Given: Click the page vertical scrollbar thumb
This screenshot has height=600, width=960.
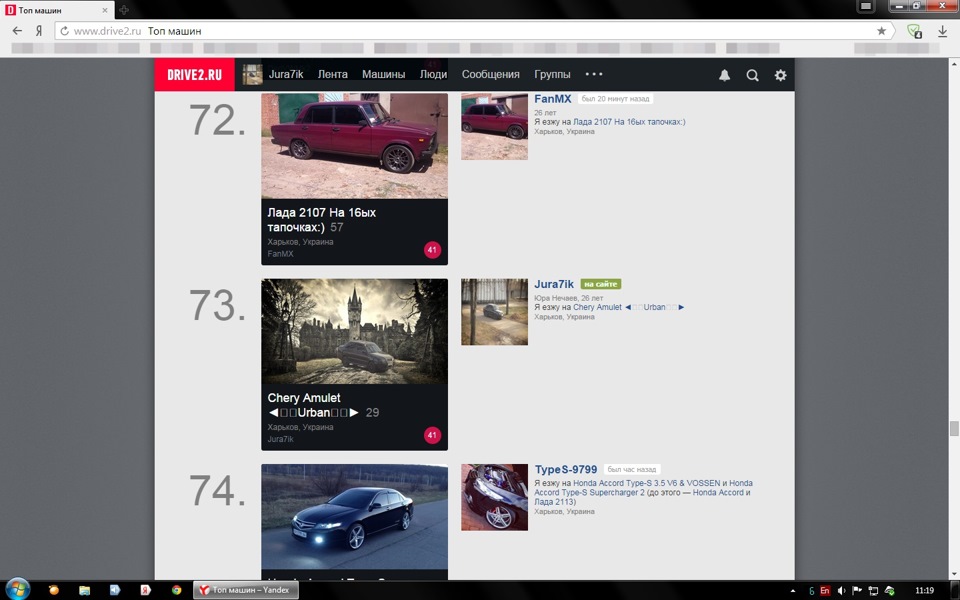Looking at the screenshot, I should pyautogui.click(x=953, y=429).
